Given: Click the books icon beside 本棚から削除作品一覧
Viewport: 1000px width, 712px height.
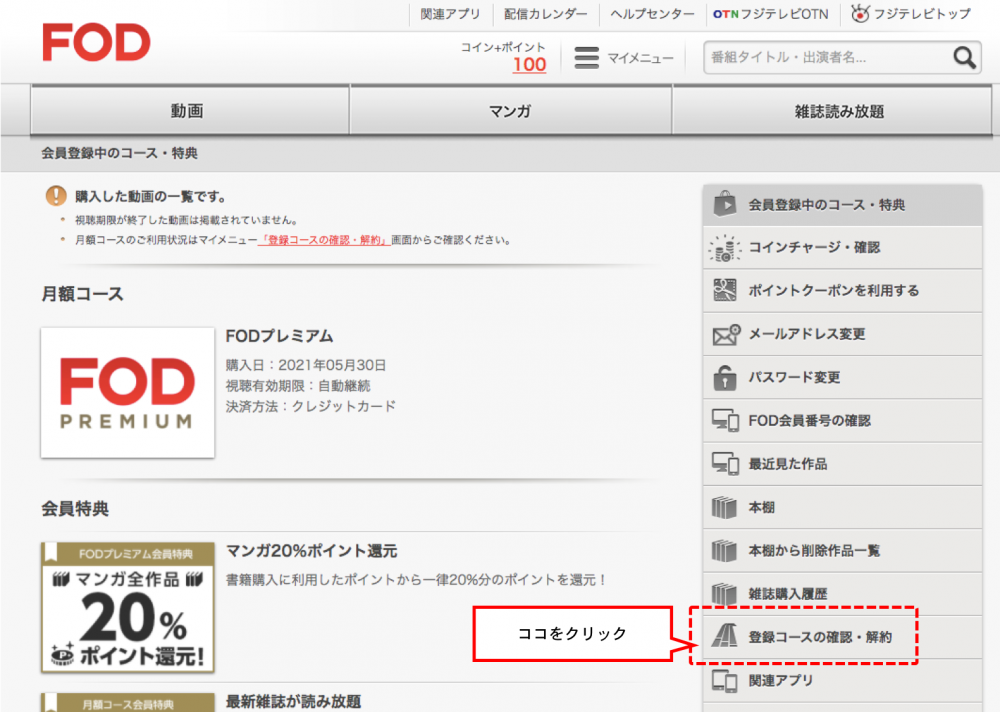Looking at the screenshot, I should coord(724,551).
